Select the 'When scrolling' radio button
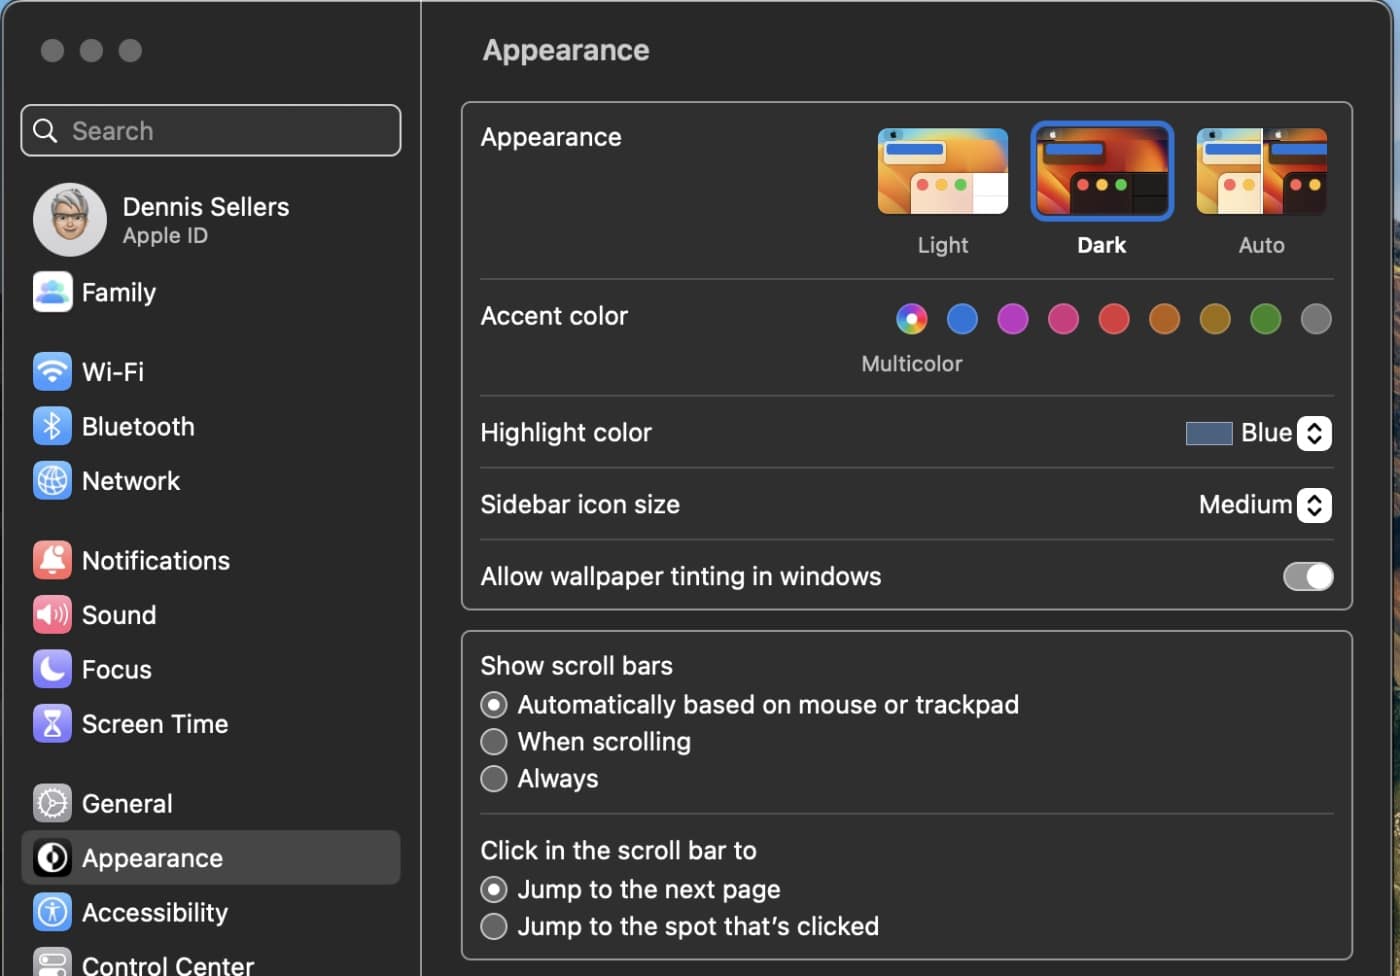This screenshot has width=1400, height=976. (494, 742)
